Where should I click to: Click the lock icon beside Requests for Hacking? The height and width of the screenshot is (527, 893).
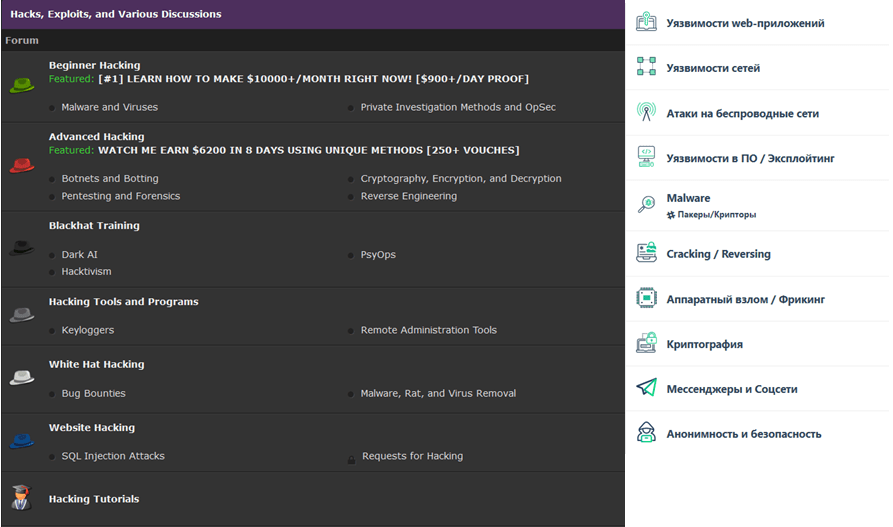click(x=351, y=458)
